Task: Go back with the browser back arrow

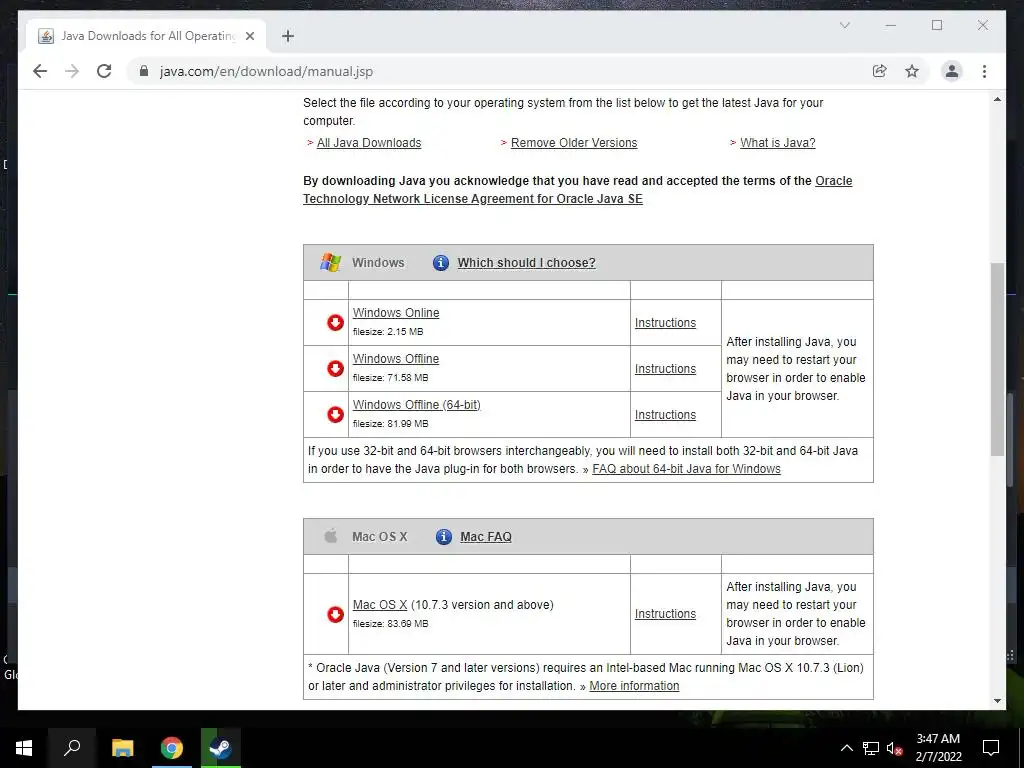Action: click(x=40, y=71)
